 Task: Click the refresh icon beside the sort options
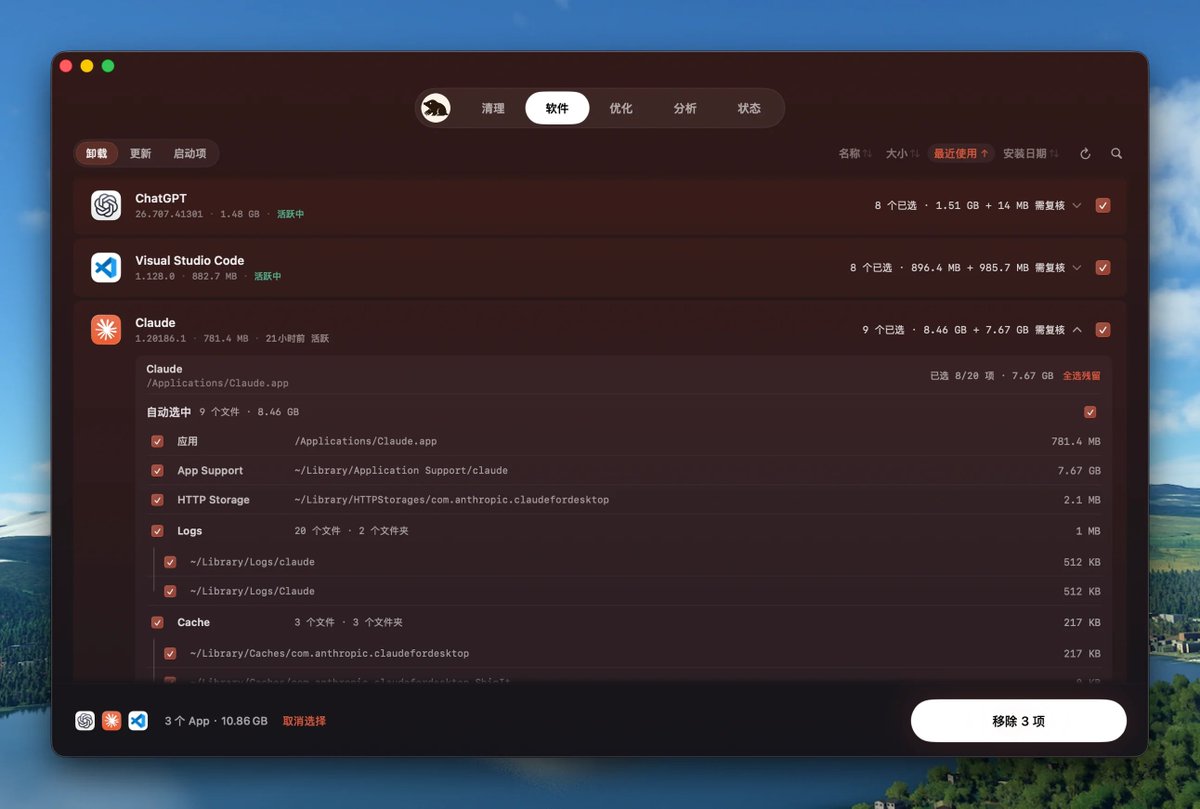point(1085,154)
